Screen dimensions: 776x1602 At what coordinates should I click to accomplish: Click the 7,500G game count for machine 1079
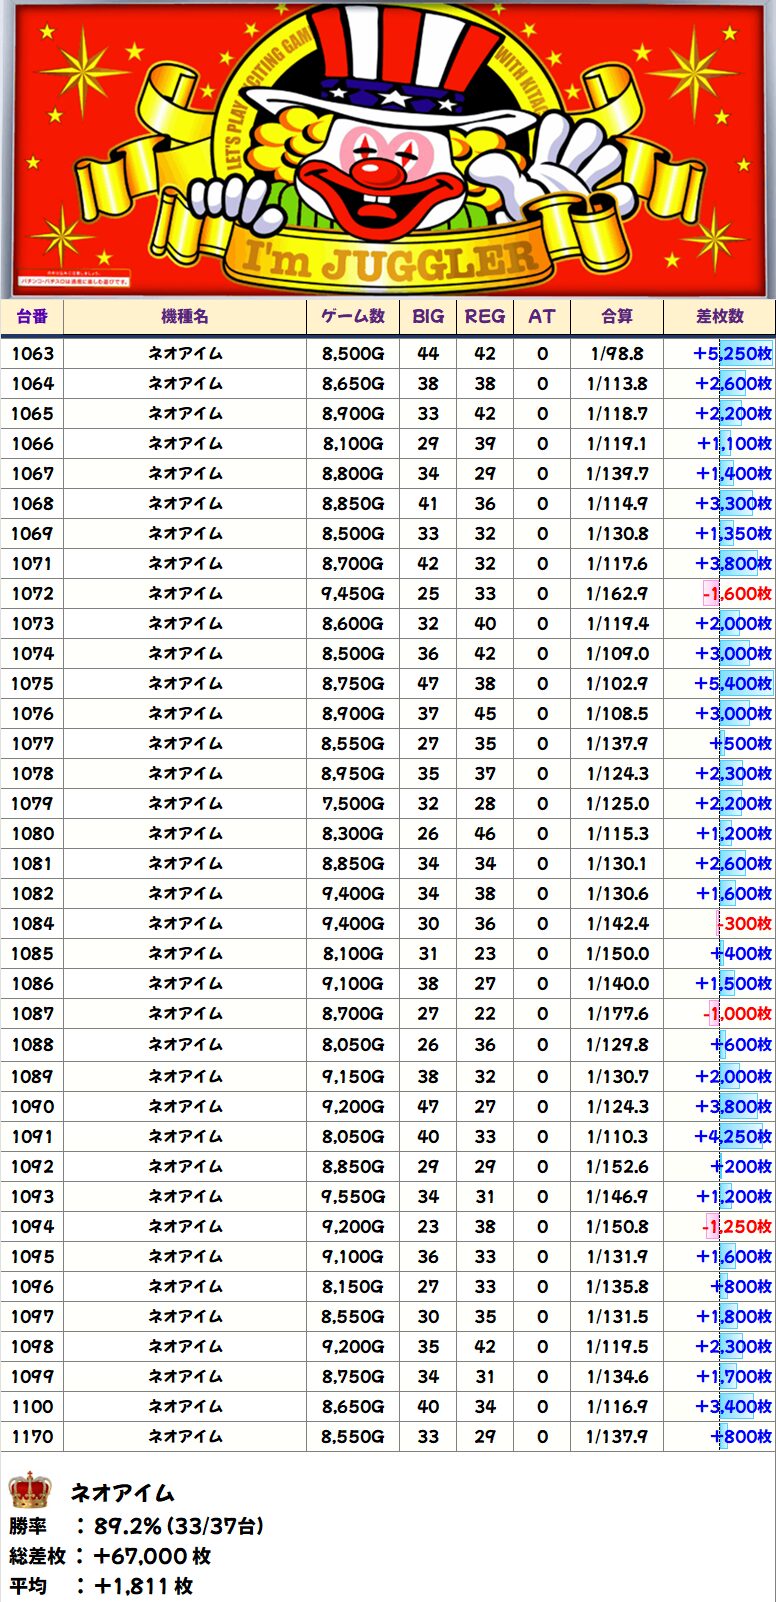352,804
